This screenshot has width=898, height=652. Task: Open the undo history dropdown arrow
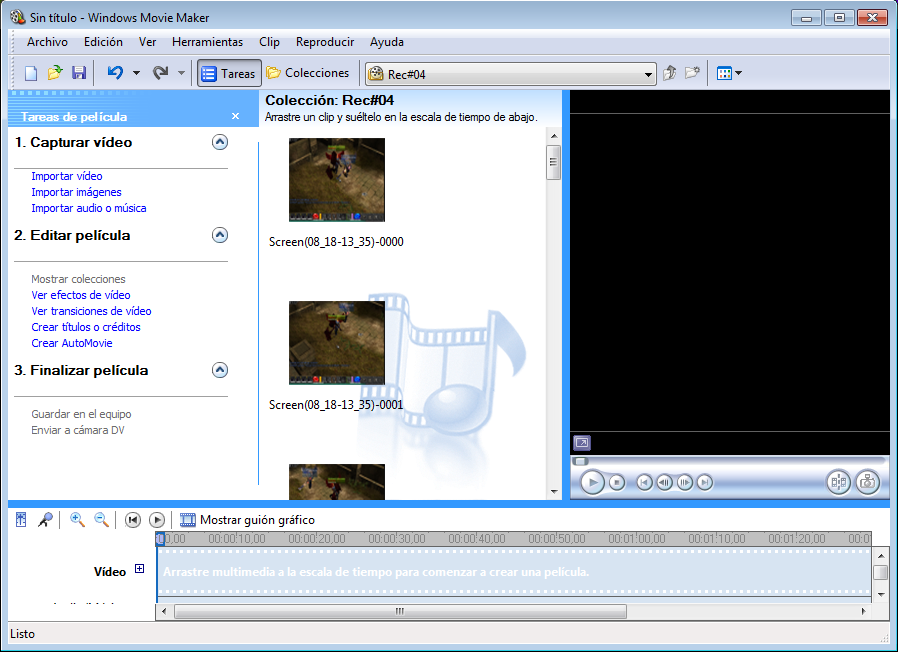[136, 73]
